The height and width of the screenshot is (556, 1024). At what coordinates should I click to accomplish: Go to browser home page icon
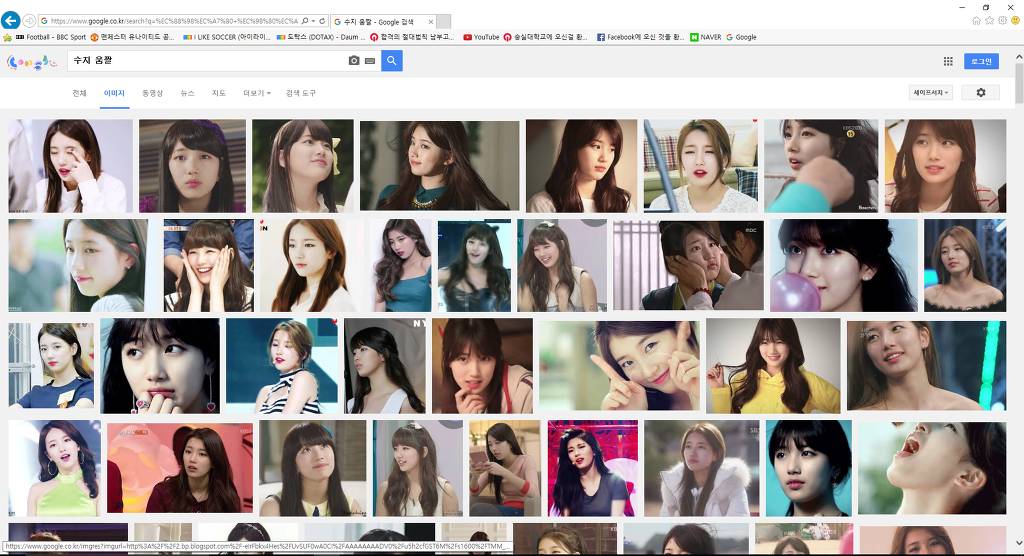976,20
